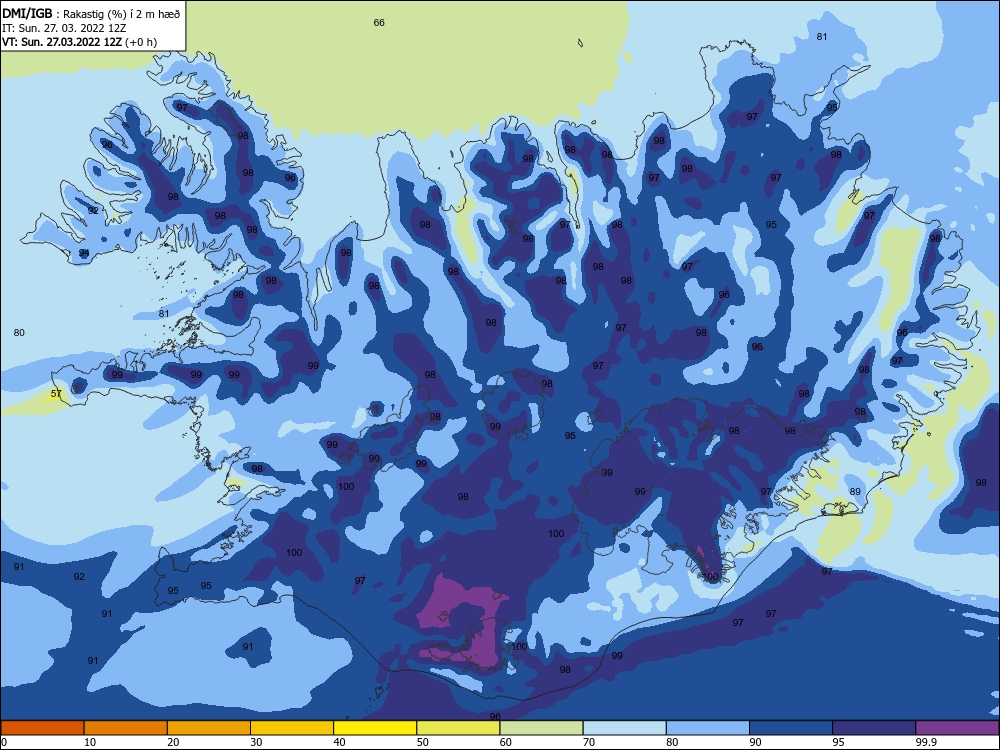The width and height of the screenshot is (1000, 750).
Task: Click the '99.9' legend tick label
Action: click(925, 742)
